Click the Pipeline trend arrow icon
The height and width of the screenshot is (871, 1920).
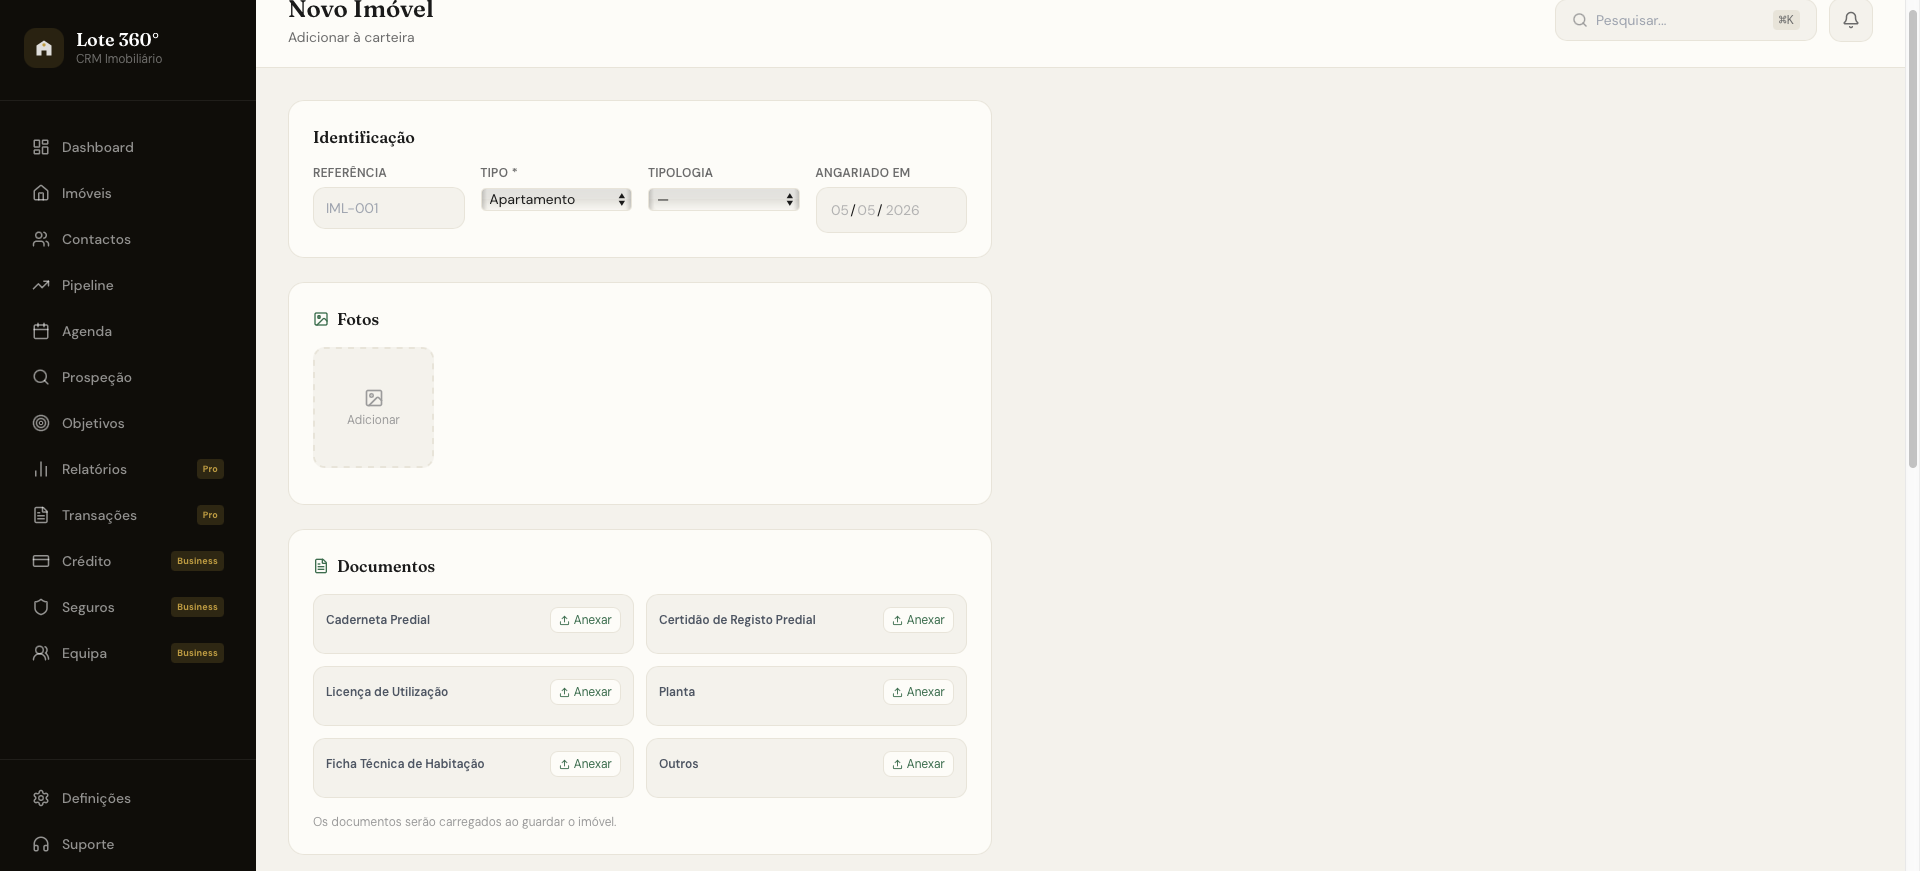point(41,285)
